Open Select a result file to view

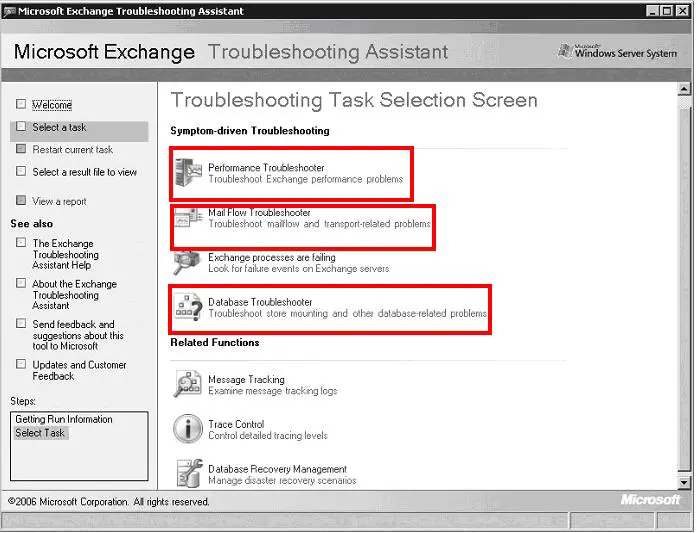(x=84, y=172)
